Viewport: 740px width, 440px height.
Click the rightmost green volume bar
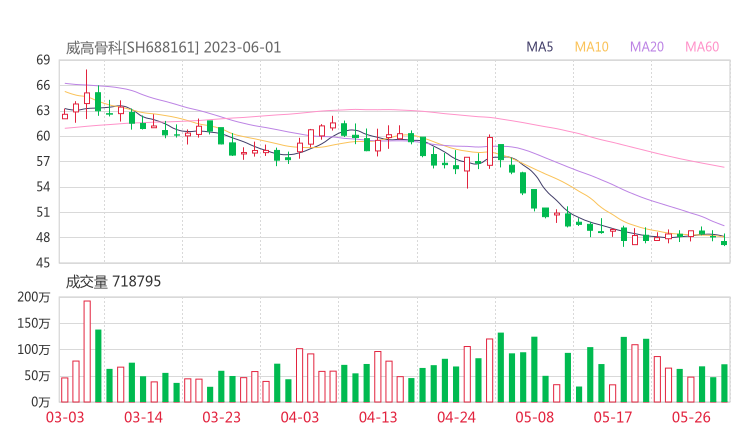(724, 383)
